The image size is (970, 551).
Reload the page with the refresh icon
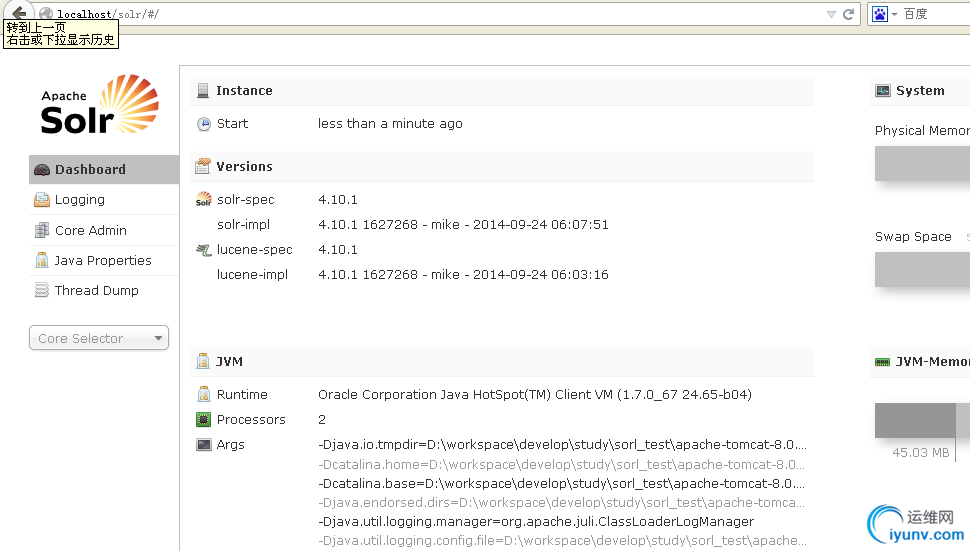tap(849, 14)
